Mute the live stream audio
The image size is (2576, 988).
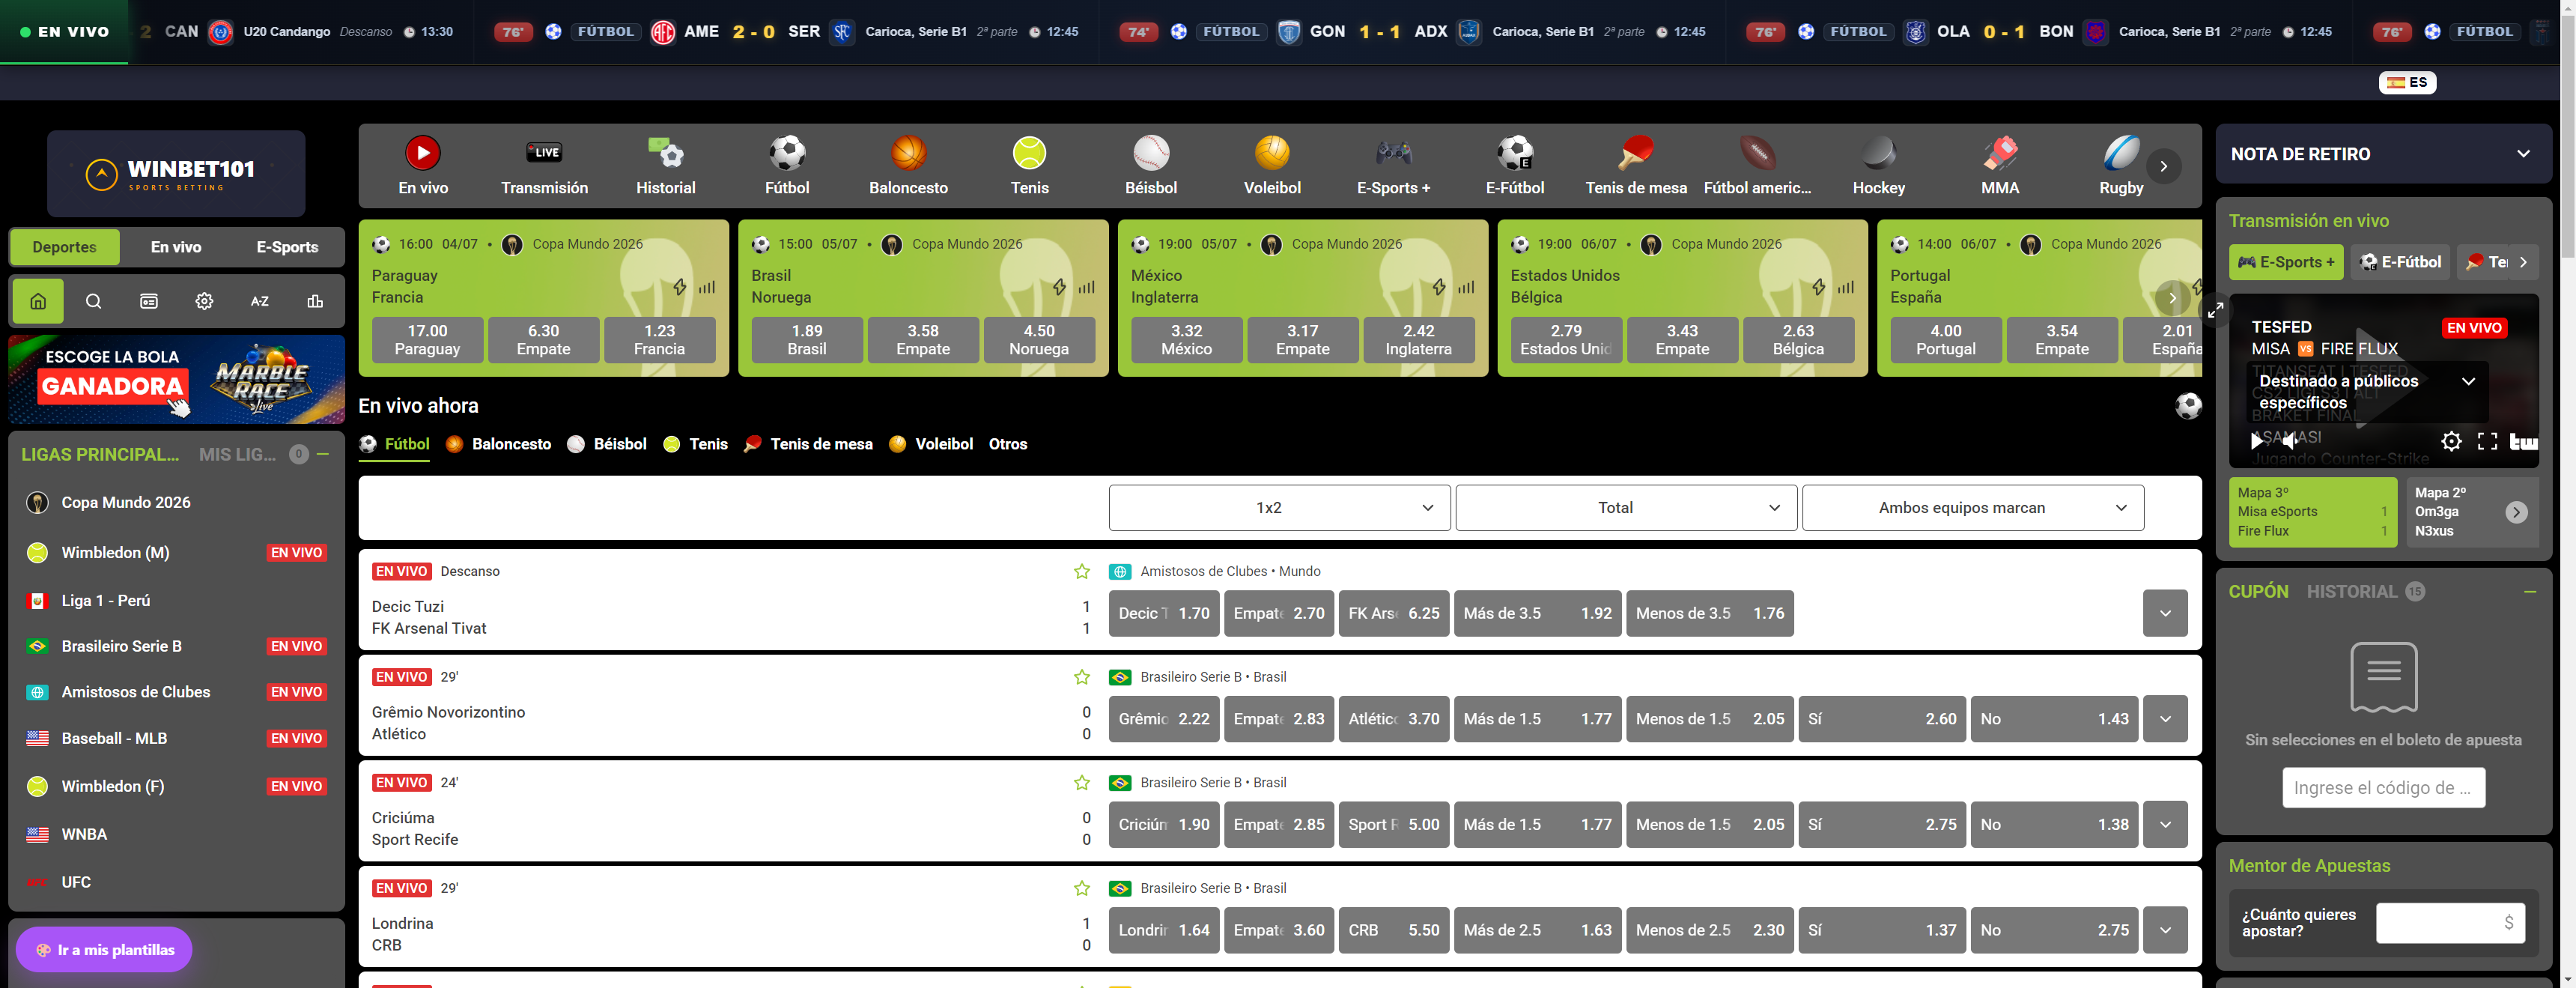click(2291, 440)
